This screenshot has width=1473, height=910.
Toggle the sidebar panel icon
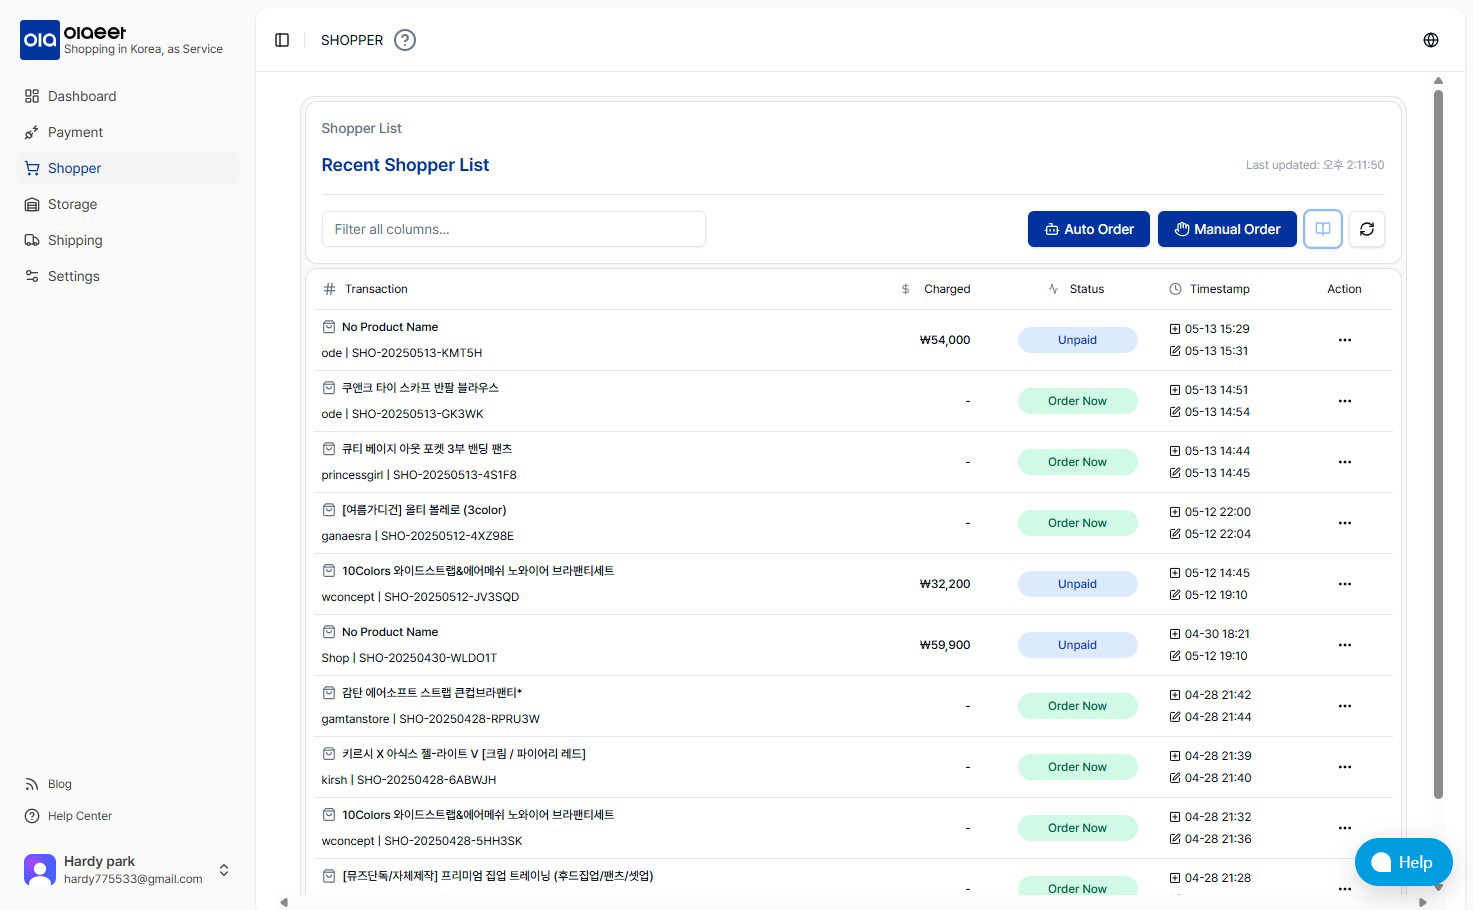tap(282, 40)
